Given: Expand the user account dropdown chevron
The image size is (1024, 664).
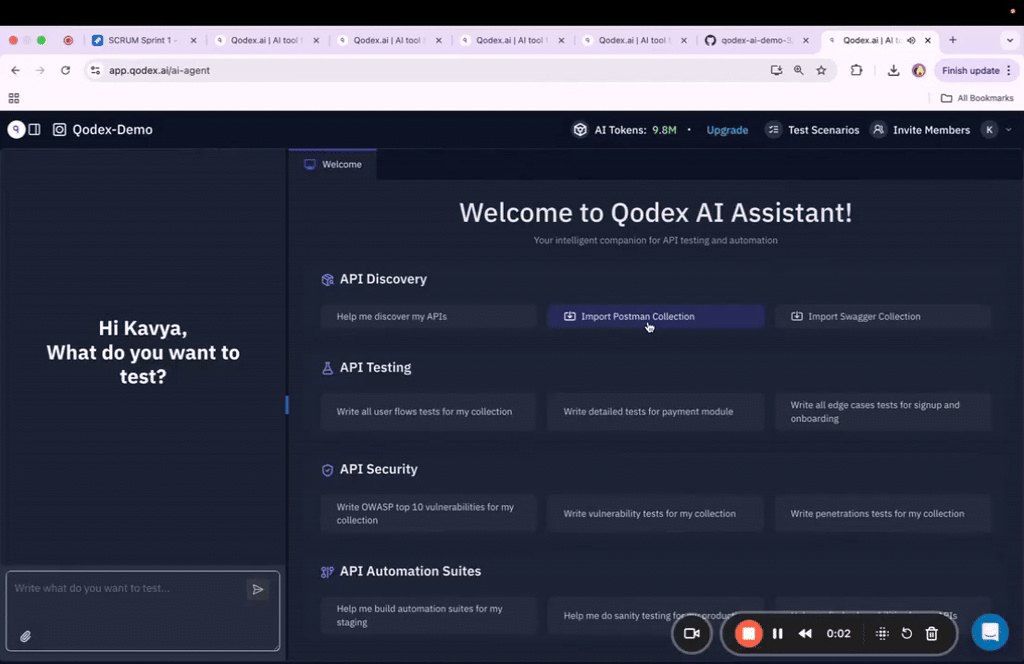Looking at the screenshot, I should (x=1009, y=130).
